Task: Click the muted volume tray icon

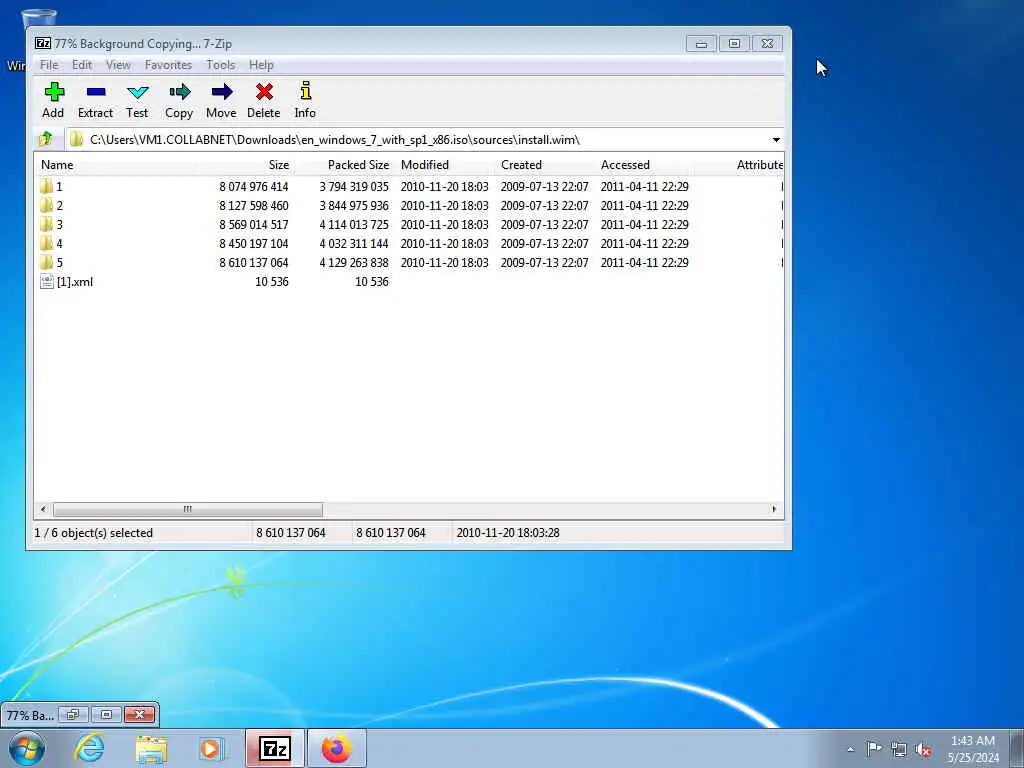Action: point(923,749)
